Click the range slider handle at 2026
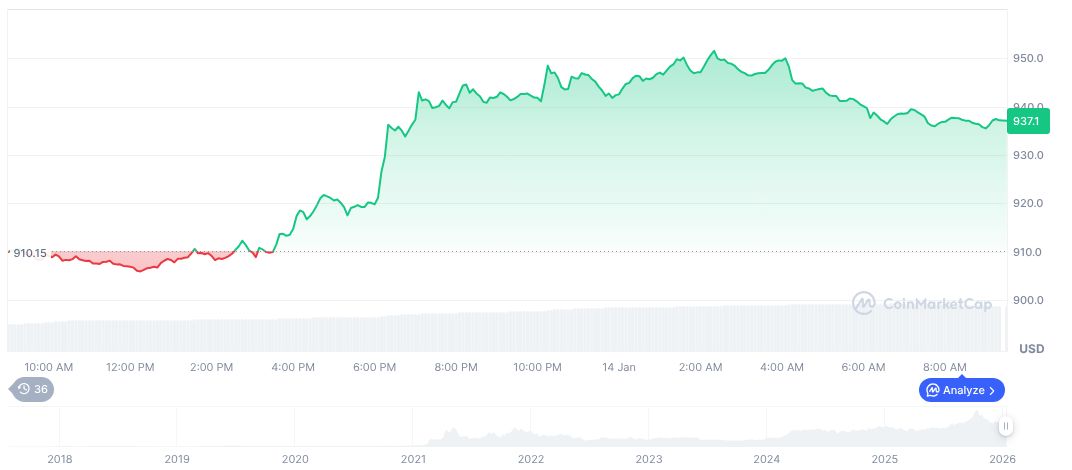 click(x=1005, y=426)
